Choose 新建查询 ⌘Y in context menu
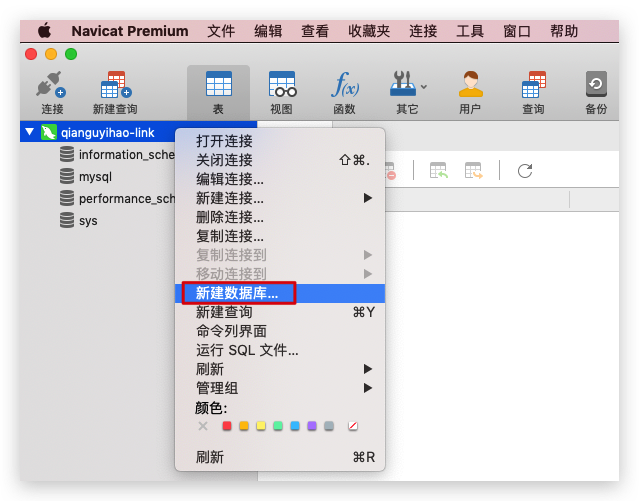This screenshot has height=501, width=639. [x=280, y=312]
